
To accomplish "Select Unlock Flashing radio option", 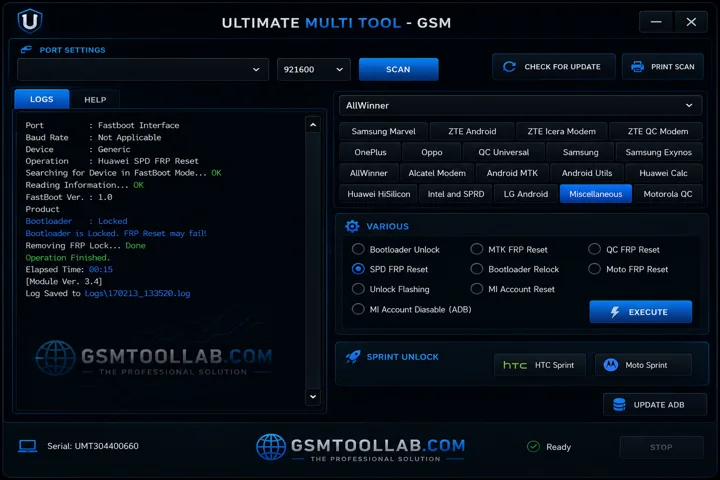I will [x=358, y=289].
